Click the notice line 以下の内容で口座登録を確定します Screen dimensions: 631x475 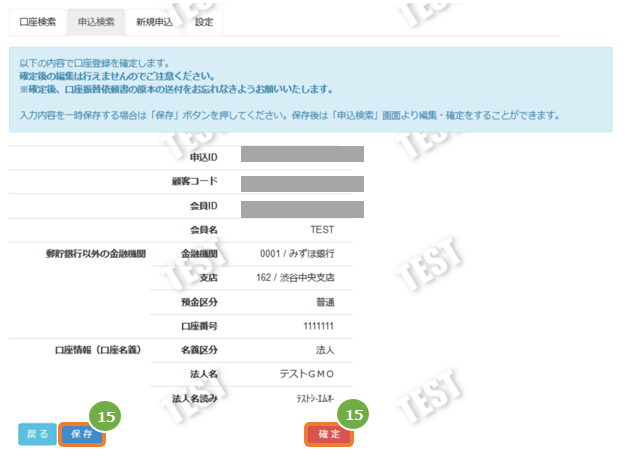pyautogui.click(x=95, y=63)
